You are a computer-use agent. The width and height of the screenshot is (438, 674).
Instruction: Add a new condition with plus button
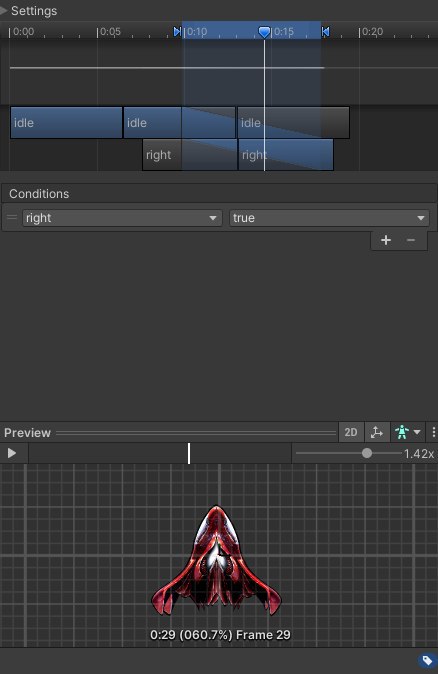(x=386, y=240)
